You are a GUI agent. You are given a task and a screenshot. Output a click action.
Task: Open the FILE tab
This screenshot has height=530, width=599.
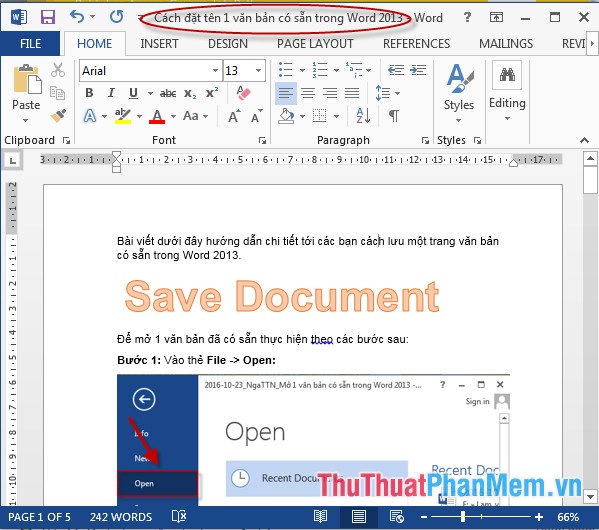[x=30, y=44]
